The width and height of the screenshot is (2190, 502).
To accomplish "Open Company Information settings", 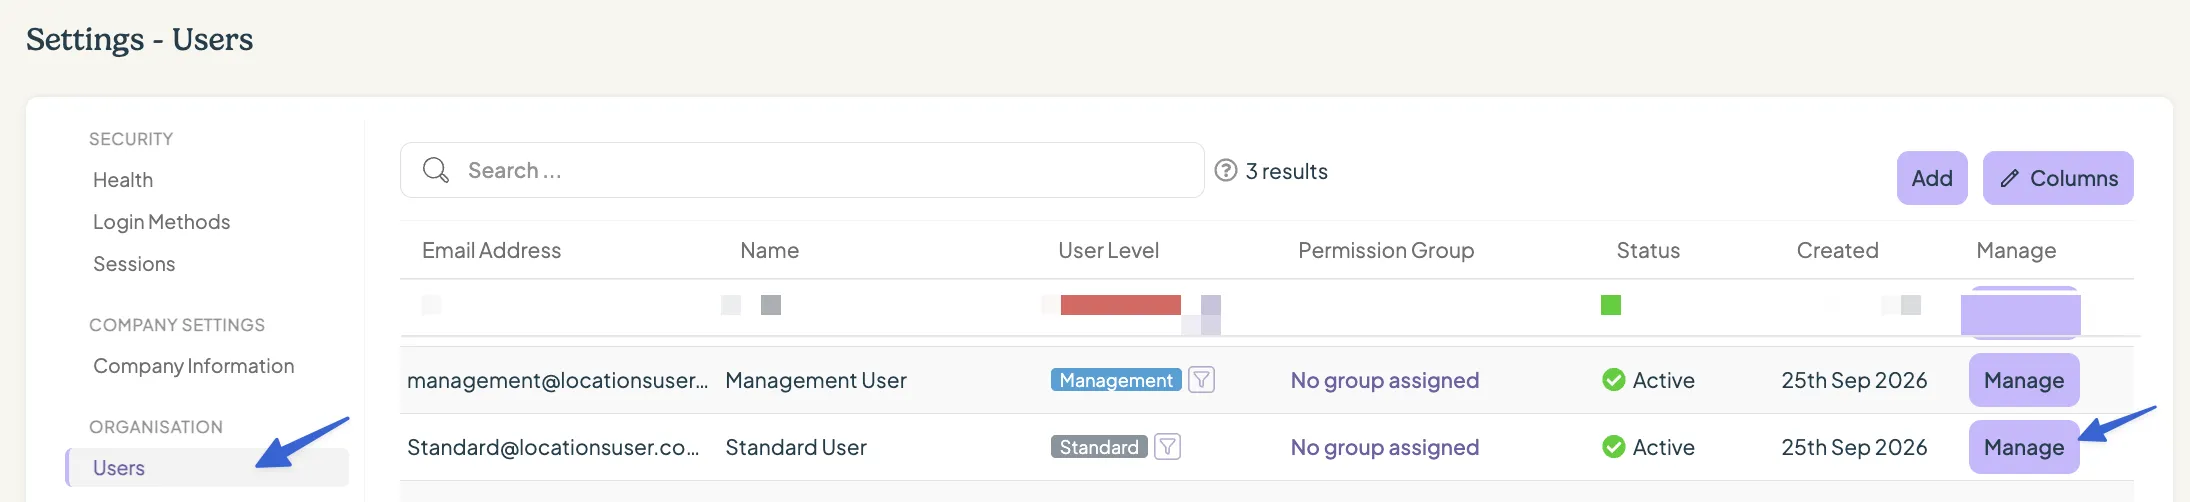I will coord(194,366).
